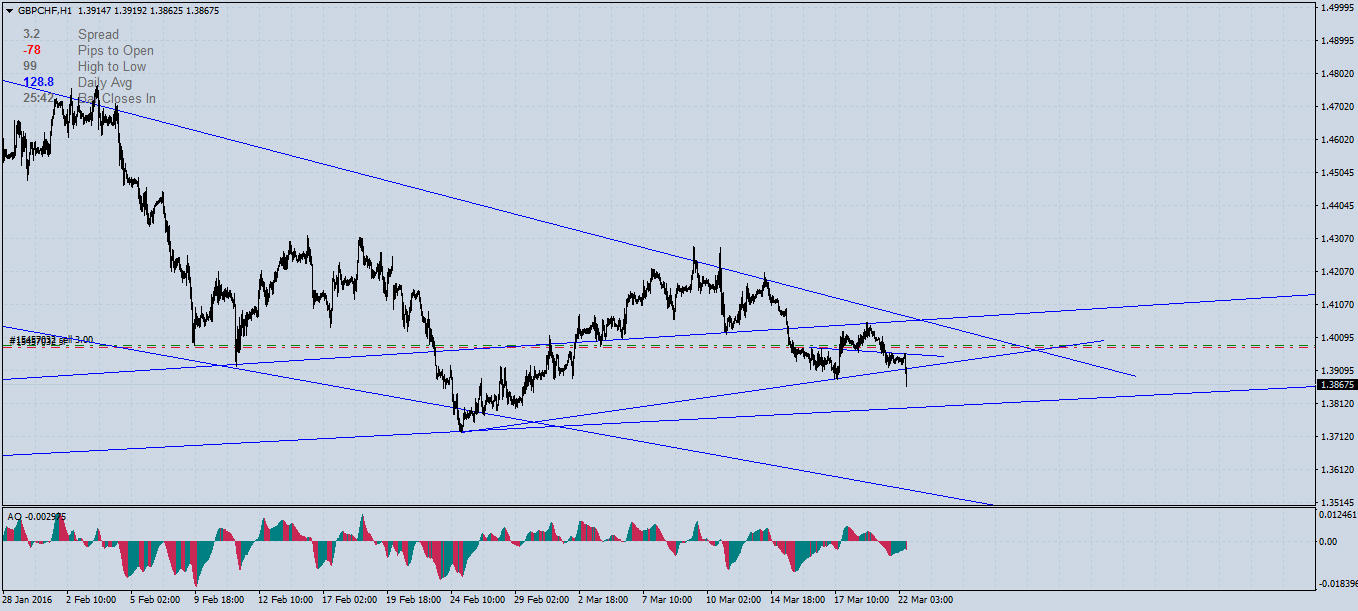
Task: Open the chart menu arrow beside GBPCHF,H1
Action: click(9, 11)
